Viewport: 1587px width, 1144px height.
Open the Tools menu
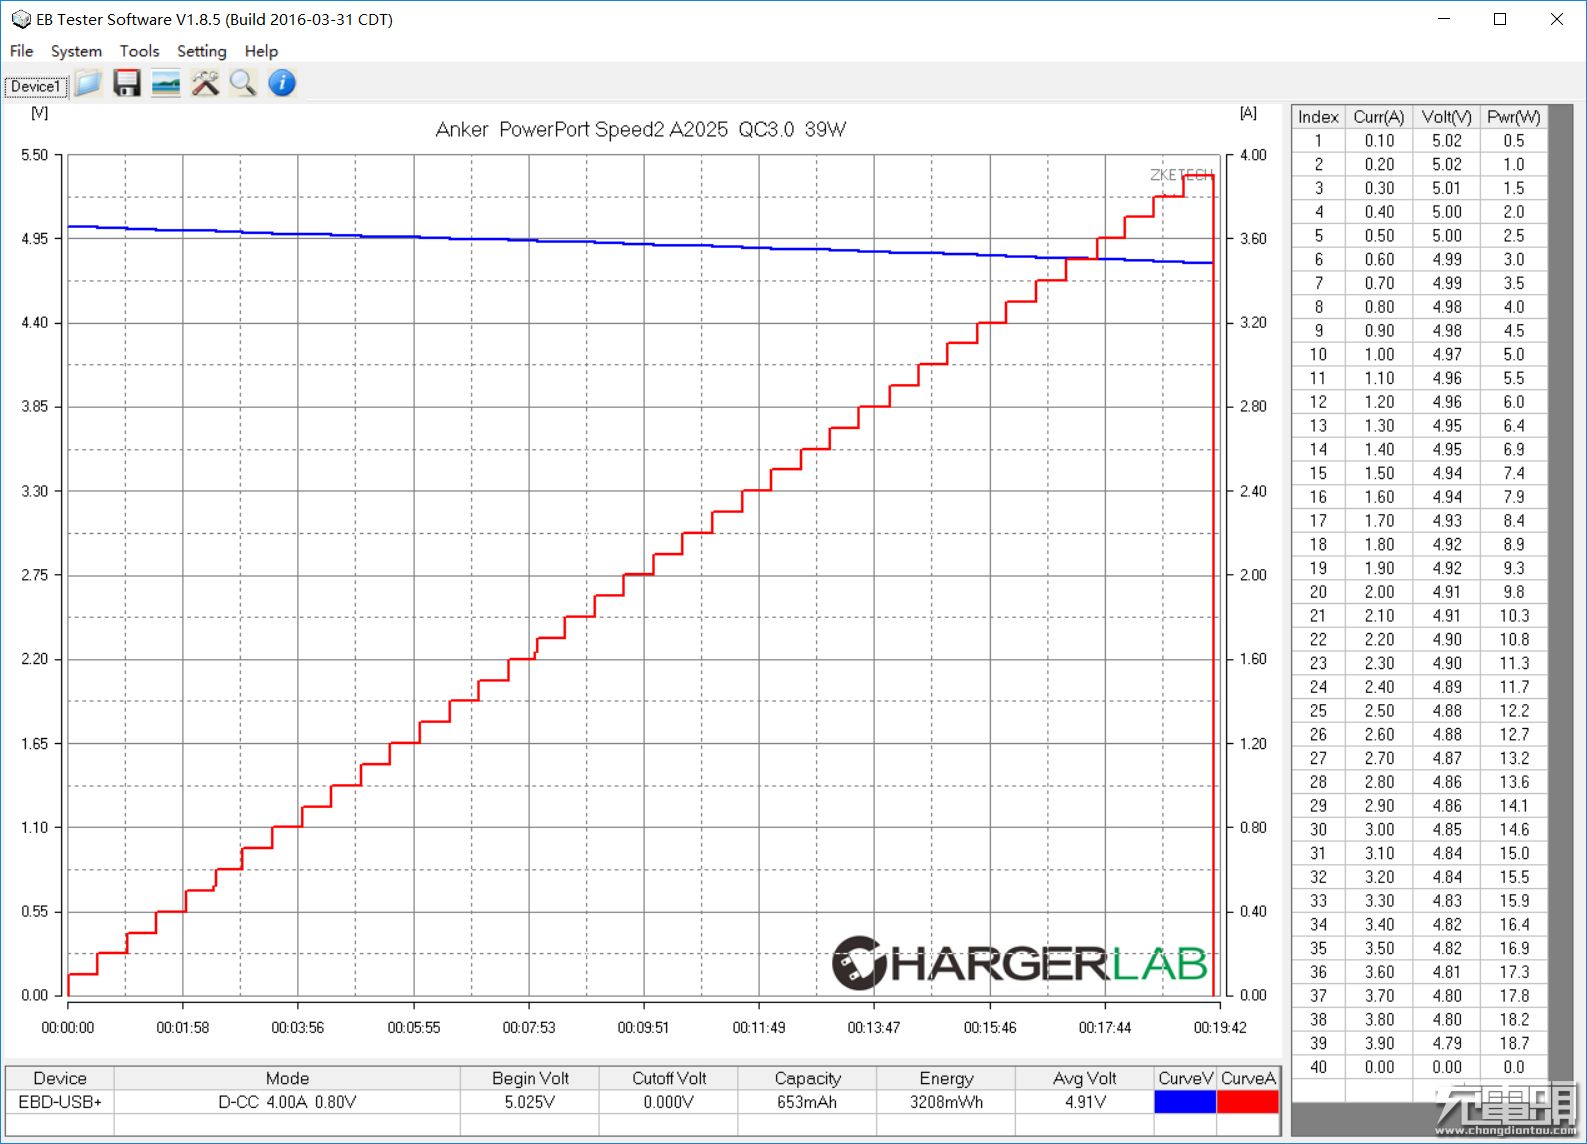tap(139, 51)
